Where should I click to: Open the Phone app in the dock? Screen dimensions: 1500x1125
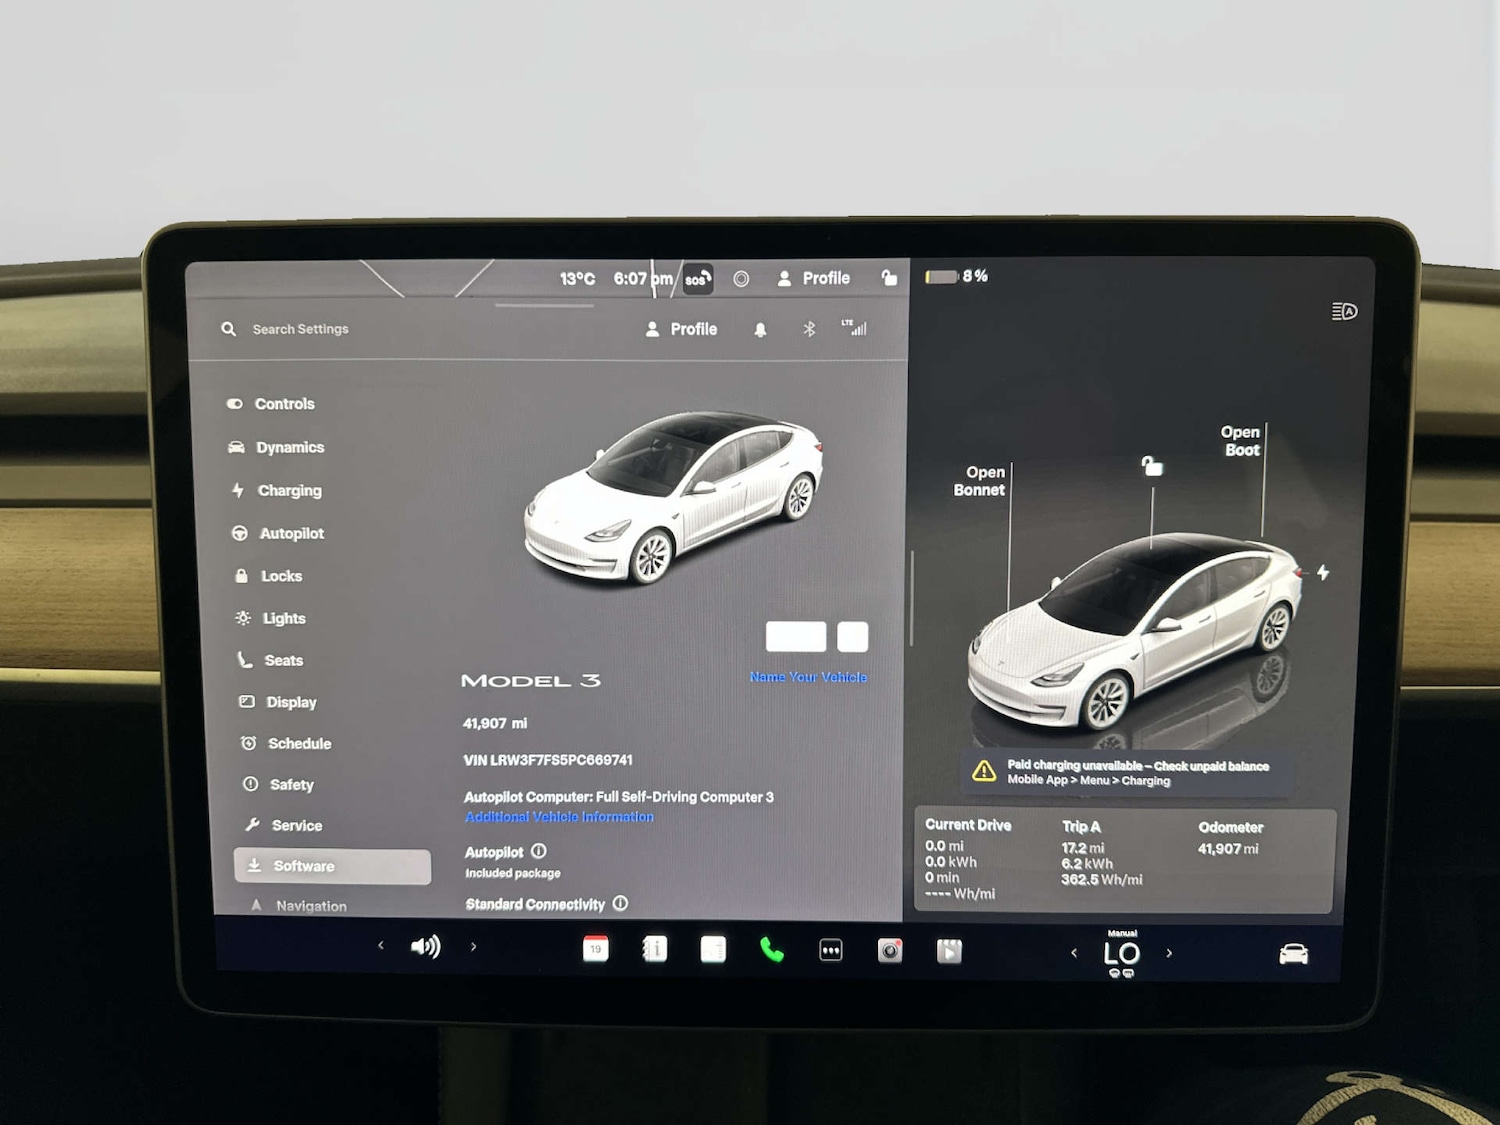(769, 948)
